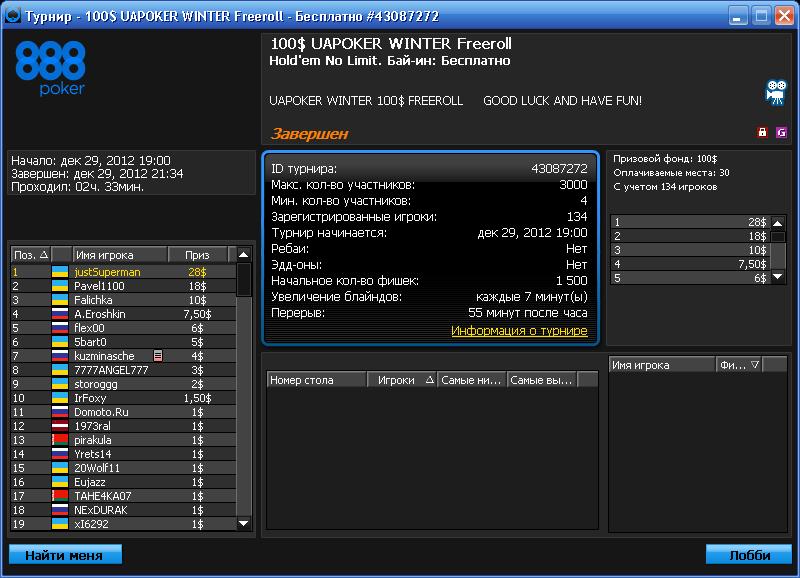Click the Найти меня button
The image size is (800, 578).
[65, 555]
